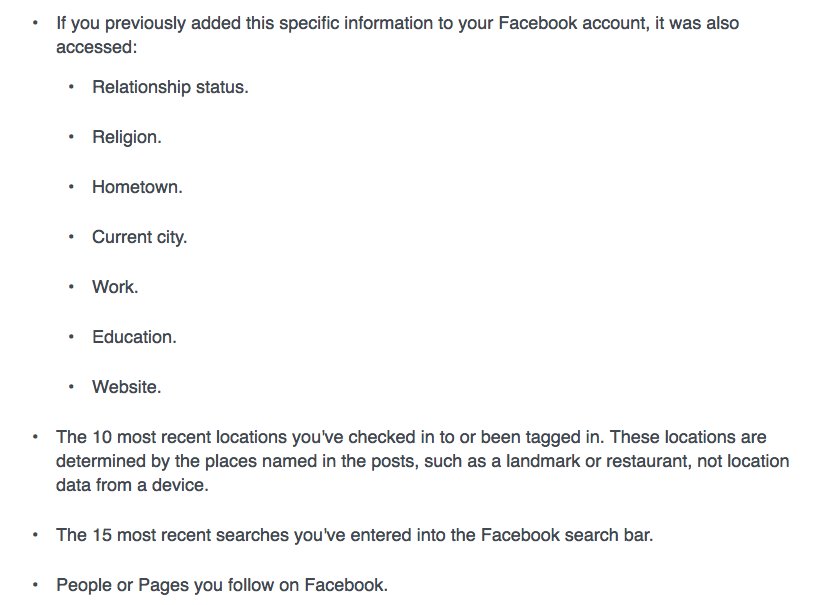This screenshot has height=605, width=837.
Task: Click the 'Education.' list item
Action: pyautogui.click(x=134, y=337)
